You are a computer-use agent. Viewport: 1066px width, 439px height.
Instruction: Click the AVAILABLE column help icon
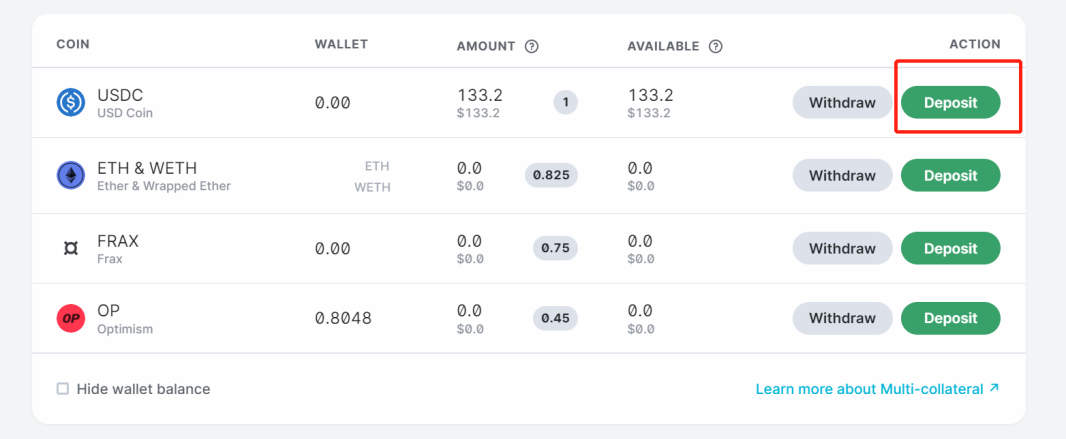(x=715, y=46)
